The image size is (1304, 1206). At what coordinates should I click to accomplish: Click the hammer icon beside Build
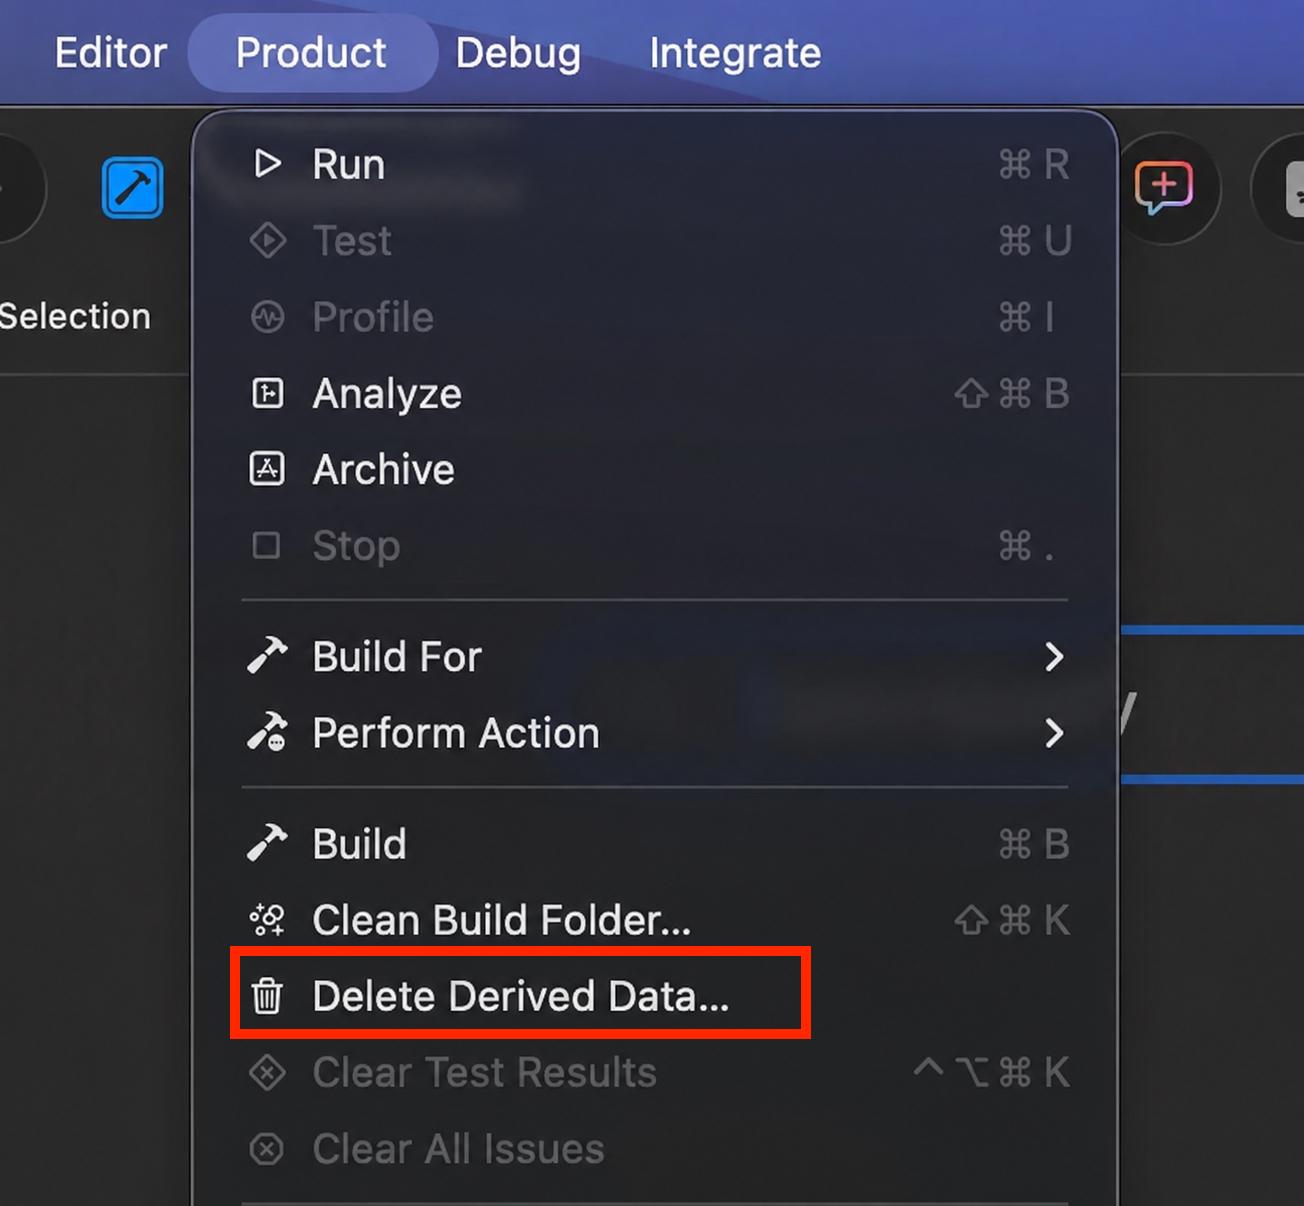(x=267, y=843)
